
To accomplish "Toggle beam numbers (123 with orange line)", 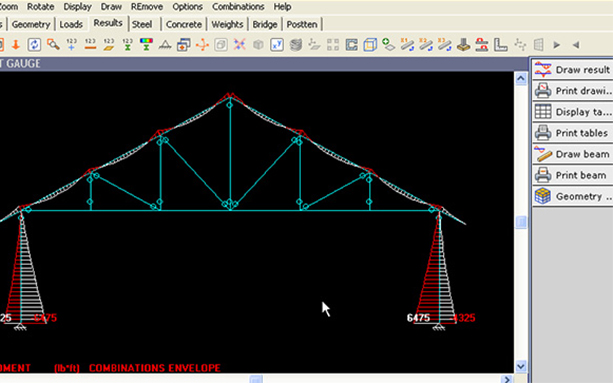I will pyautogui.click(x=90, y=45).
